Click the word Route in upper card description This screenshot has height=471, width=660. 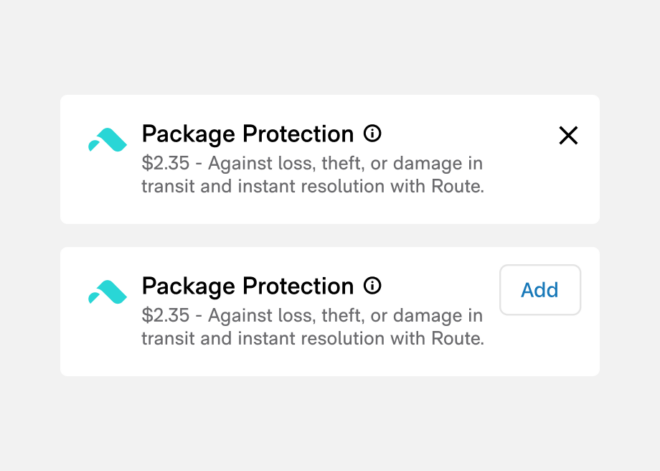458,186
